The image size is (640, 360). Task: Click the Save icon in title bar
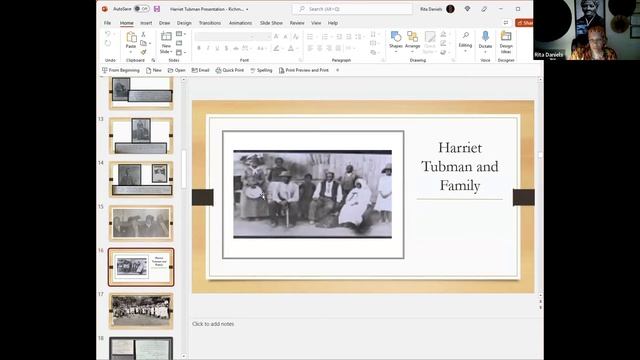click(157, 9)
